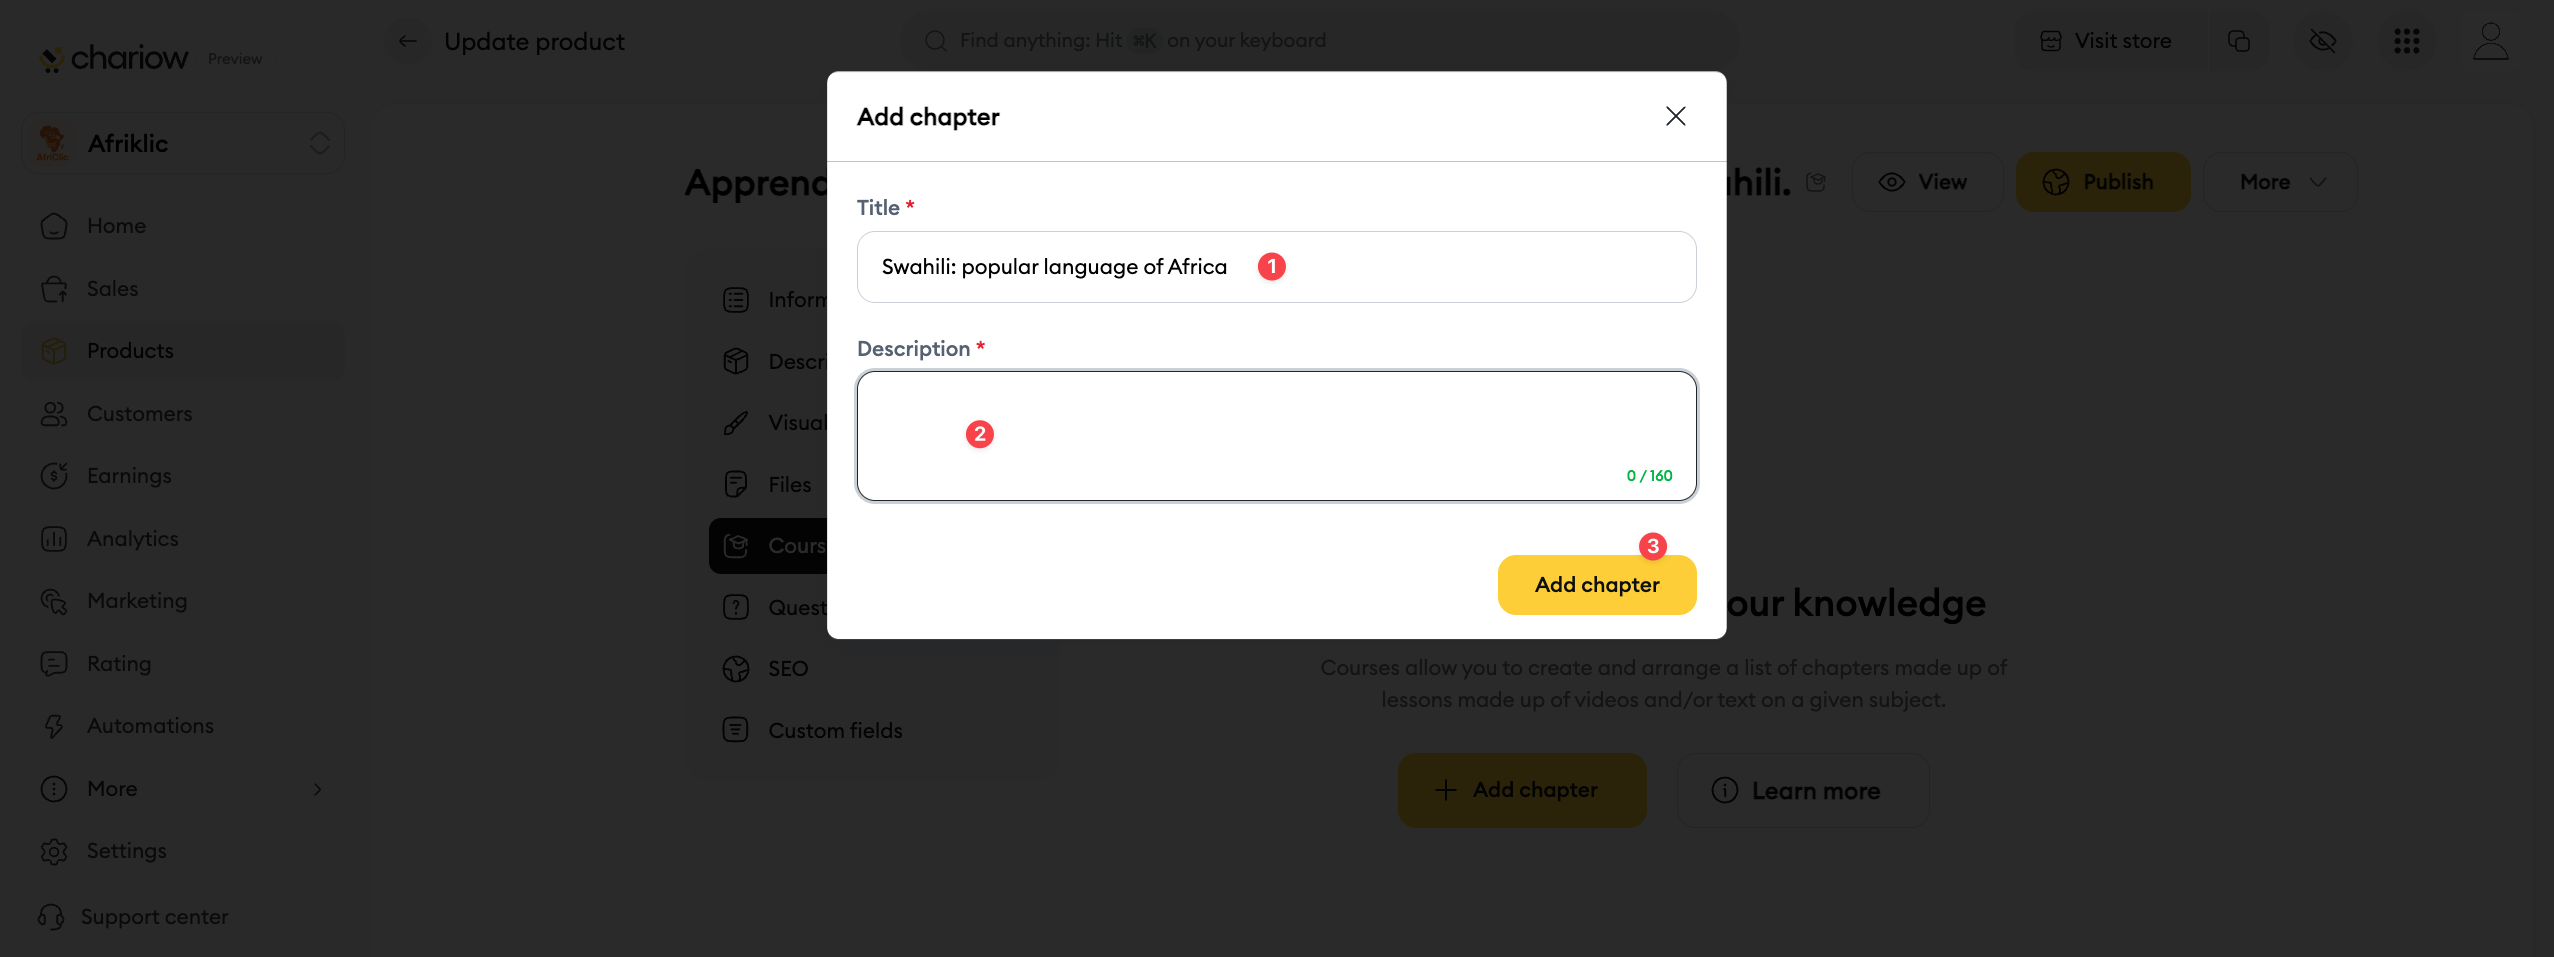The height and width of the screenshot is (957, 2554).
Task: Click the Learn more button
Action: click(x=1802, y=791)
